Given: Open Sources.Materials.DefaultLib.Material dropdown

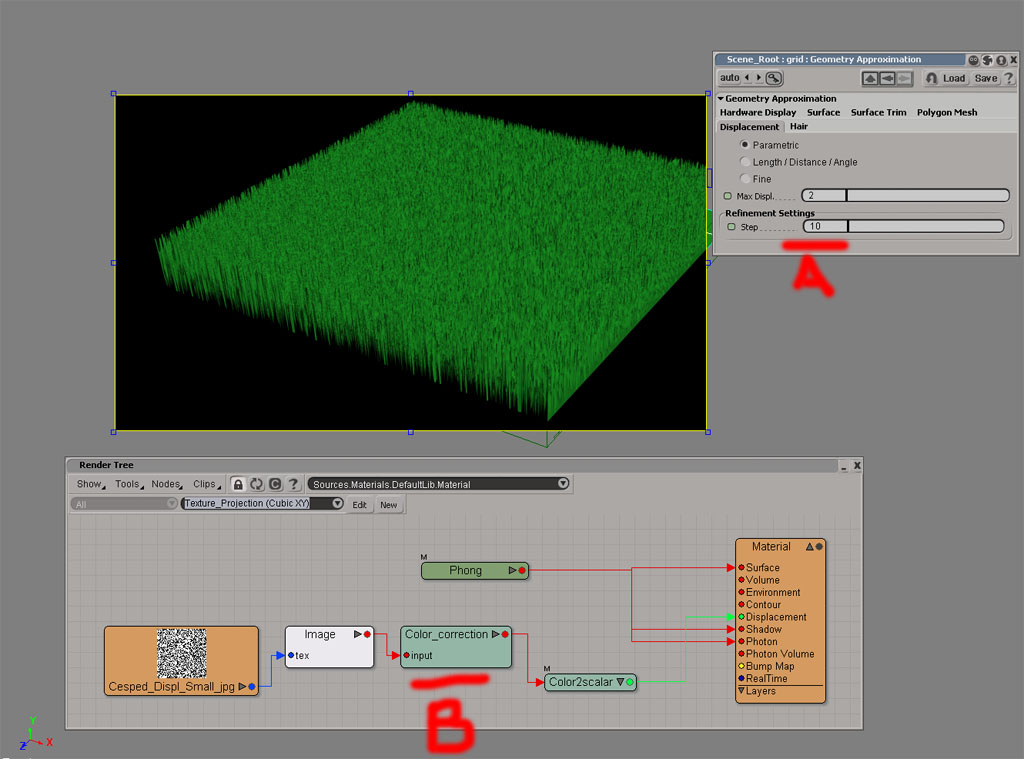Looking at the screenshot, I should 563,483.
